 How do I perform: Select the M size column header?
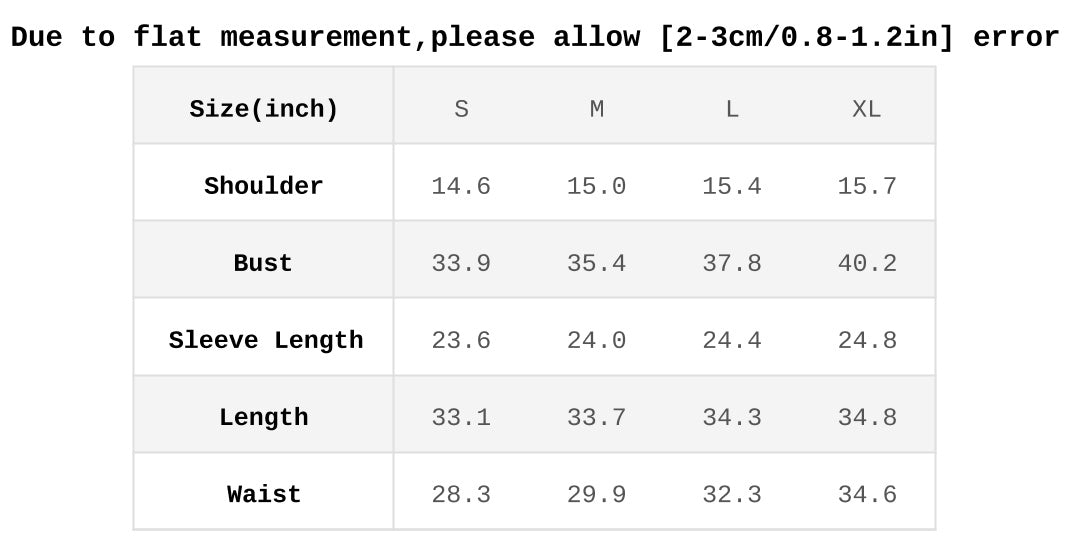(597, 109)
